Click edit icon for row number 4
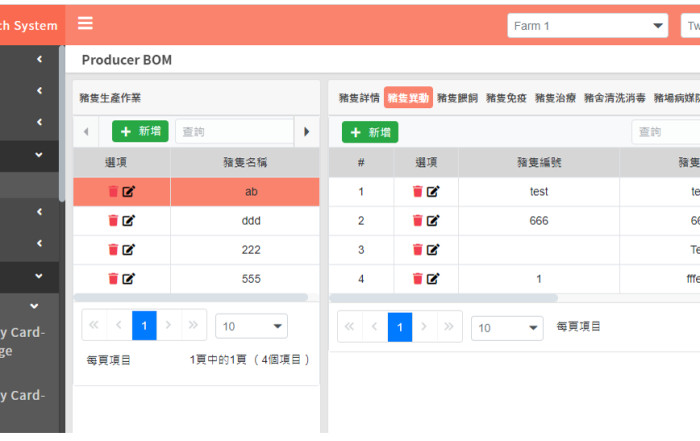This screenshot has height=441, width=700. pos(433,279)
